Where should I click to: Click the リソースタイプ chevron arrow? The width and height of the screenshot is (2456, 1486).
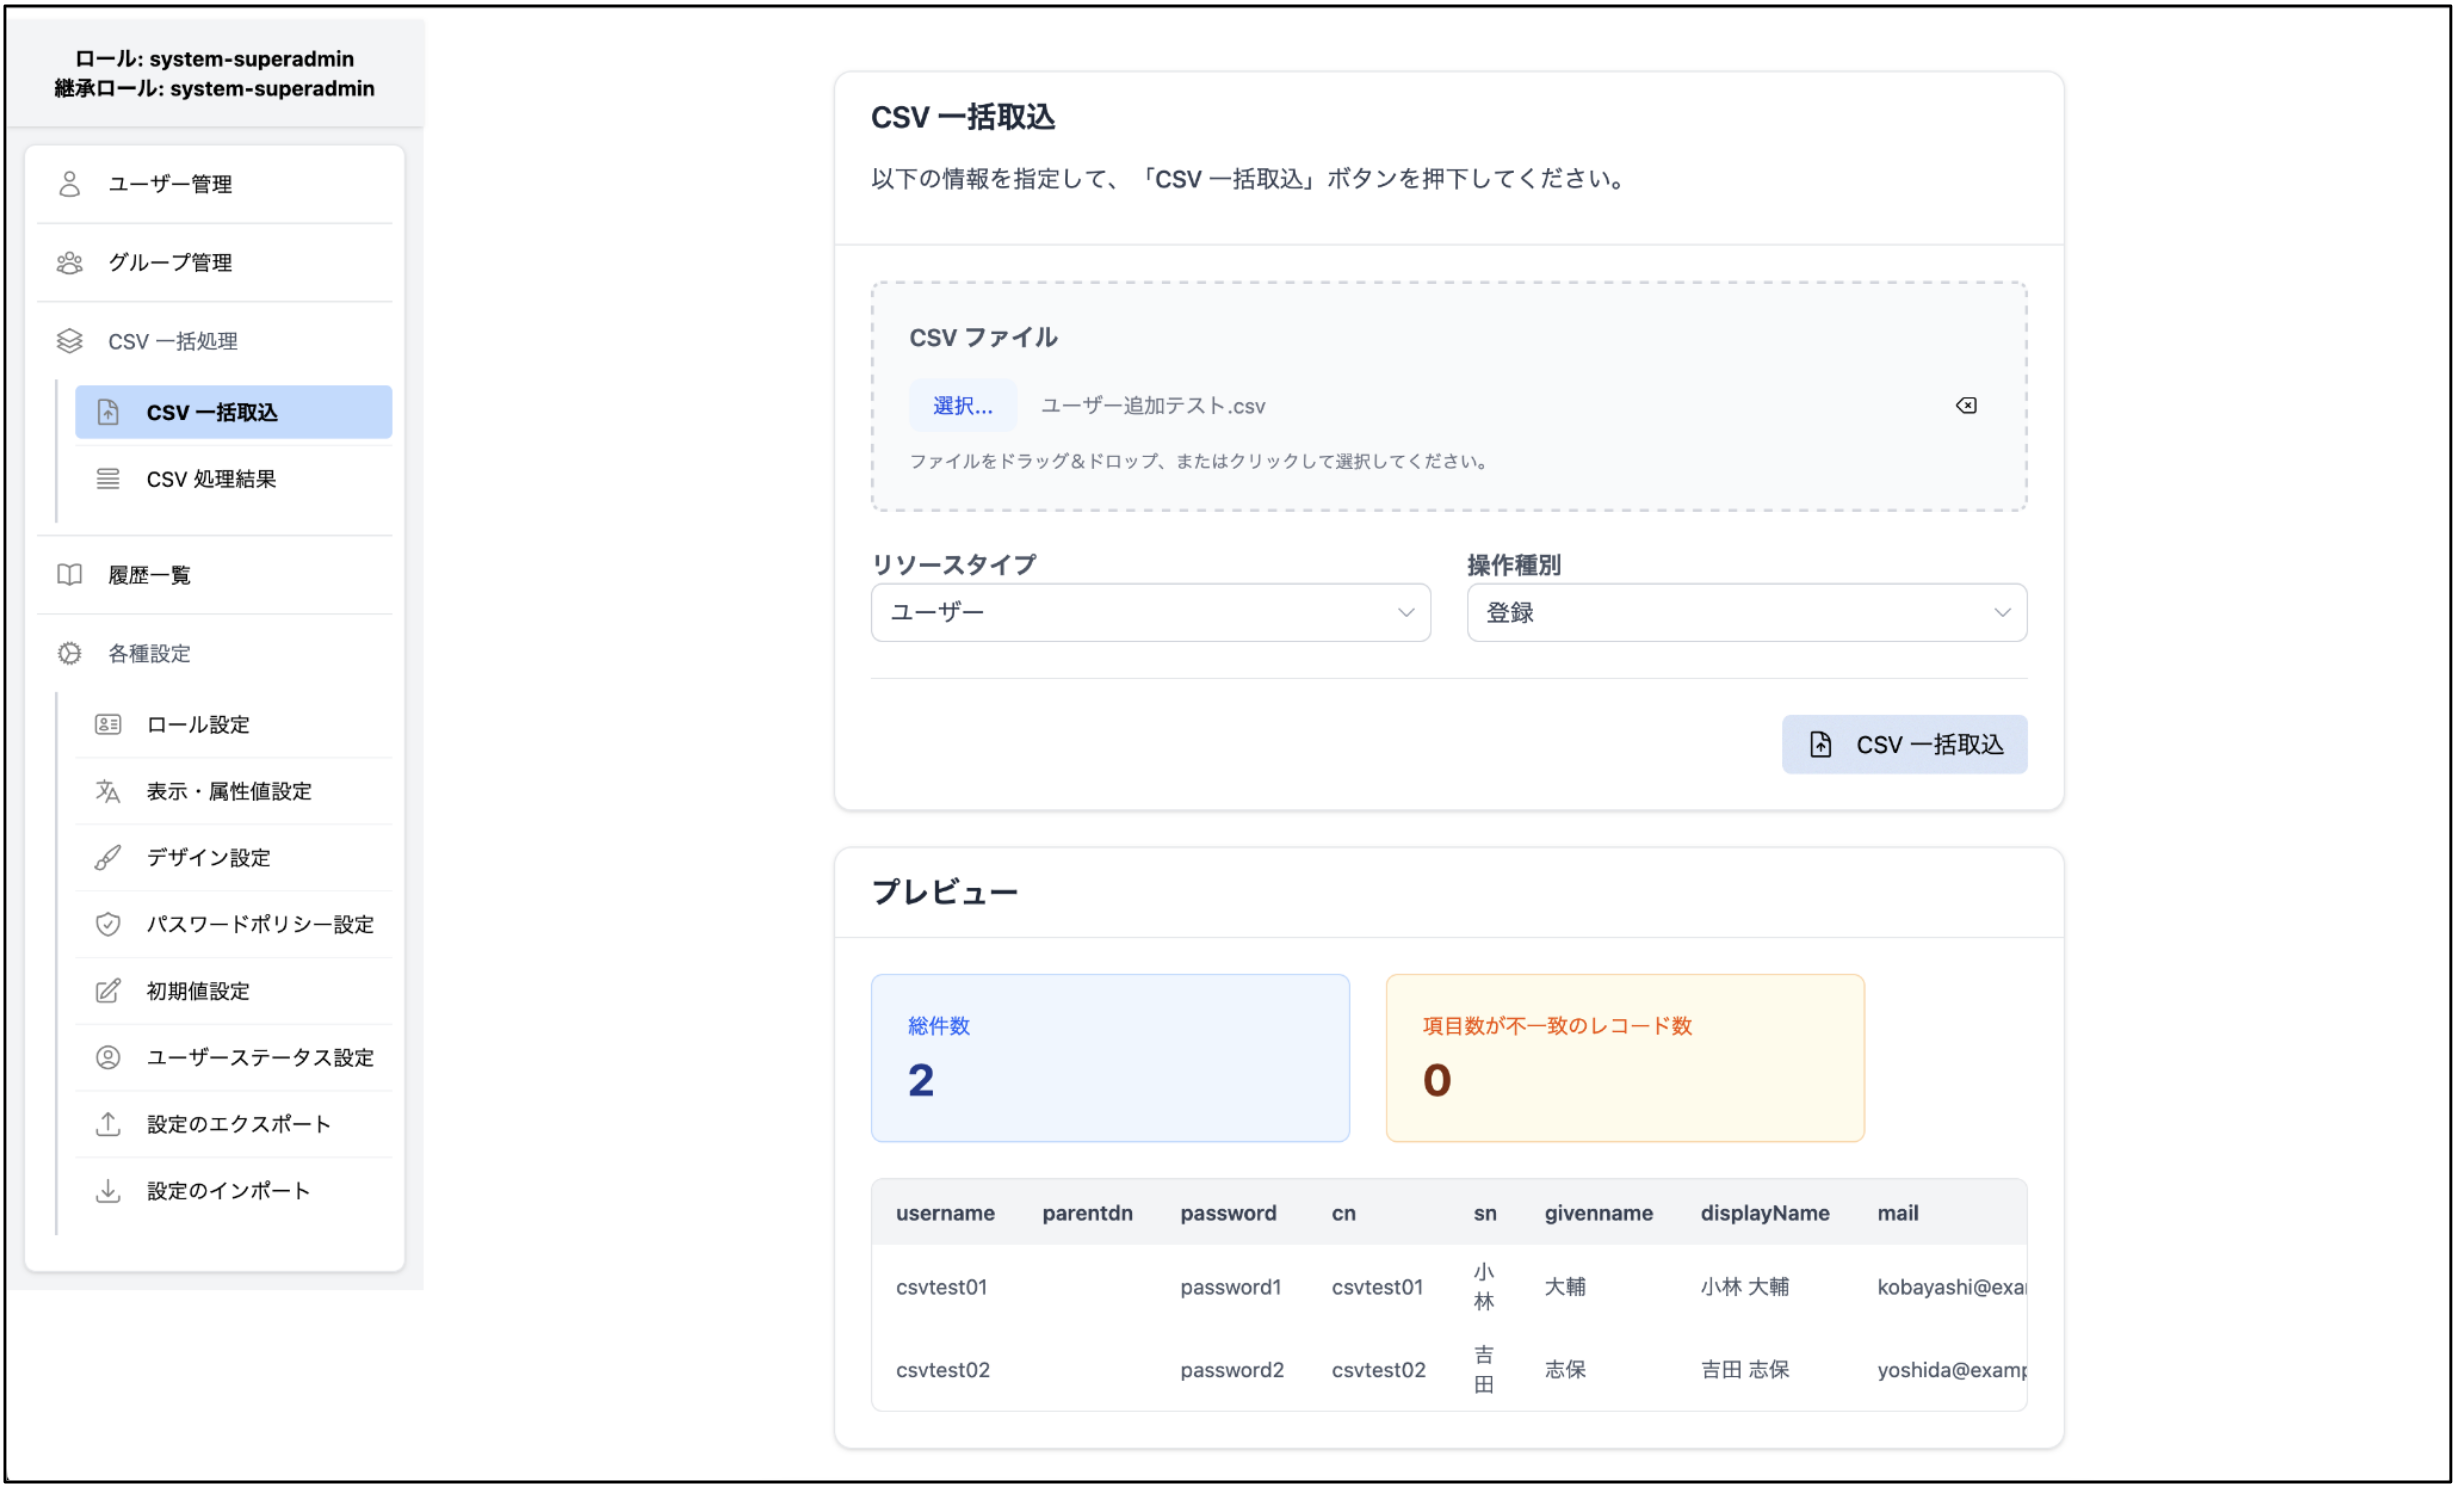(x=1405, y=612)
